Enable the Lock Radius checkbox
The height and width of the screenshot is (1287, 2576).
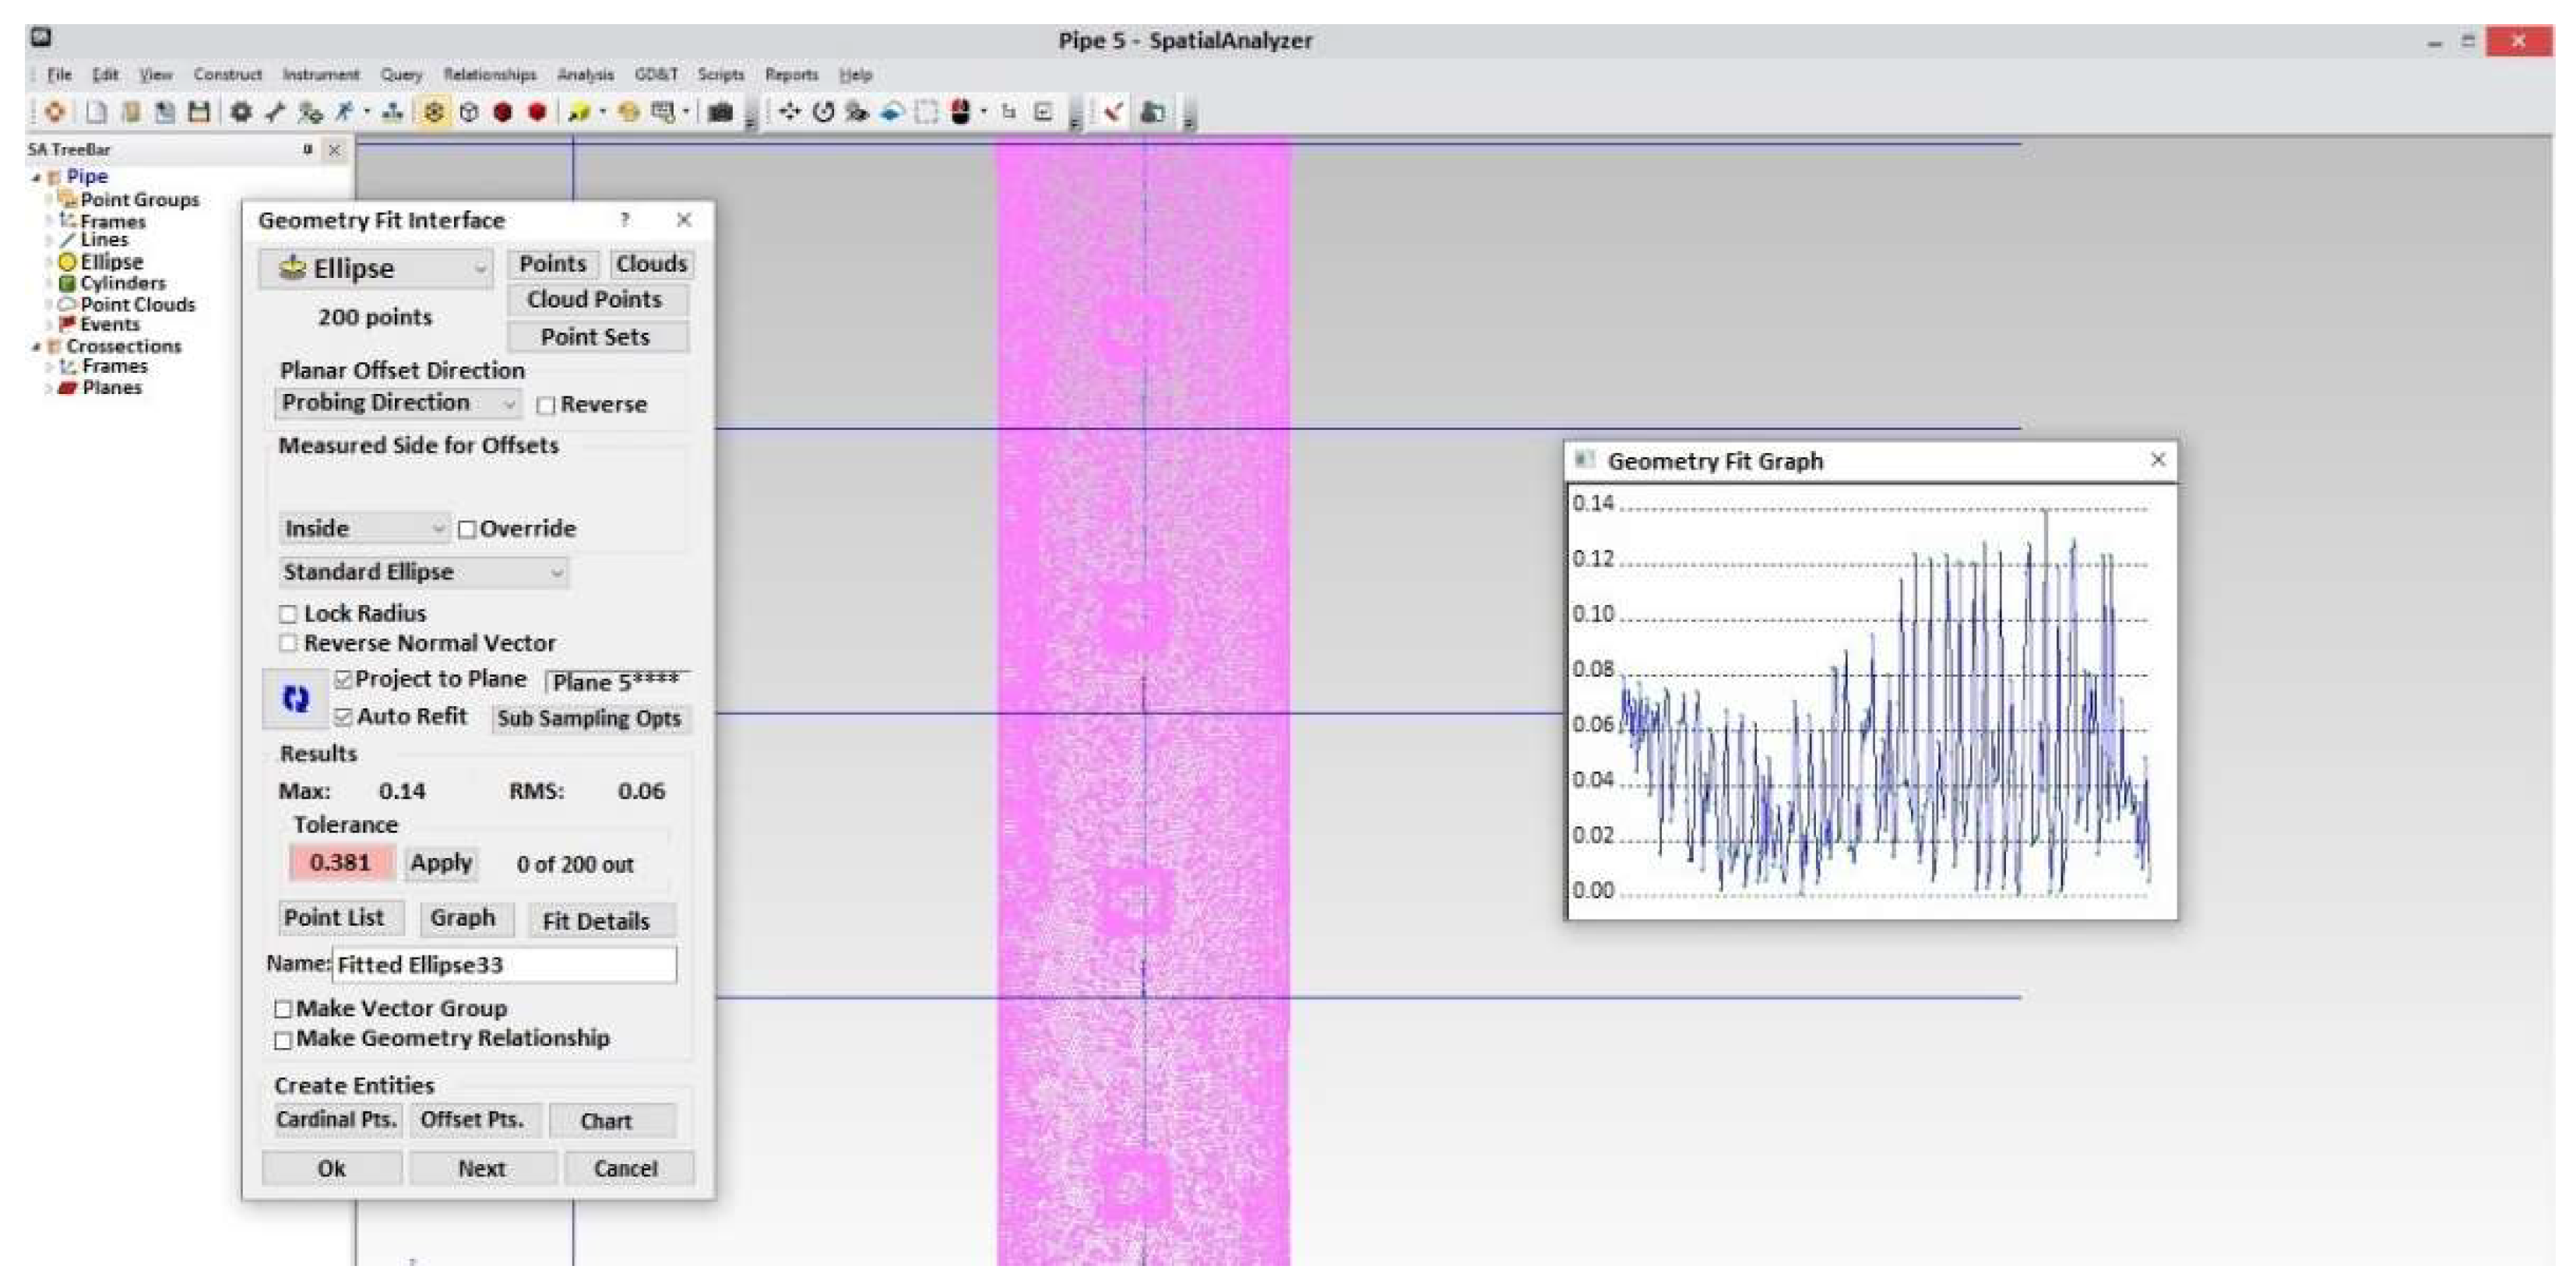pyautogui.click(x=289, y=614)
